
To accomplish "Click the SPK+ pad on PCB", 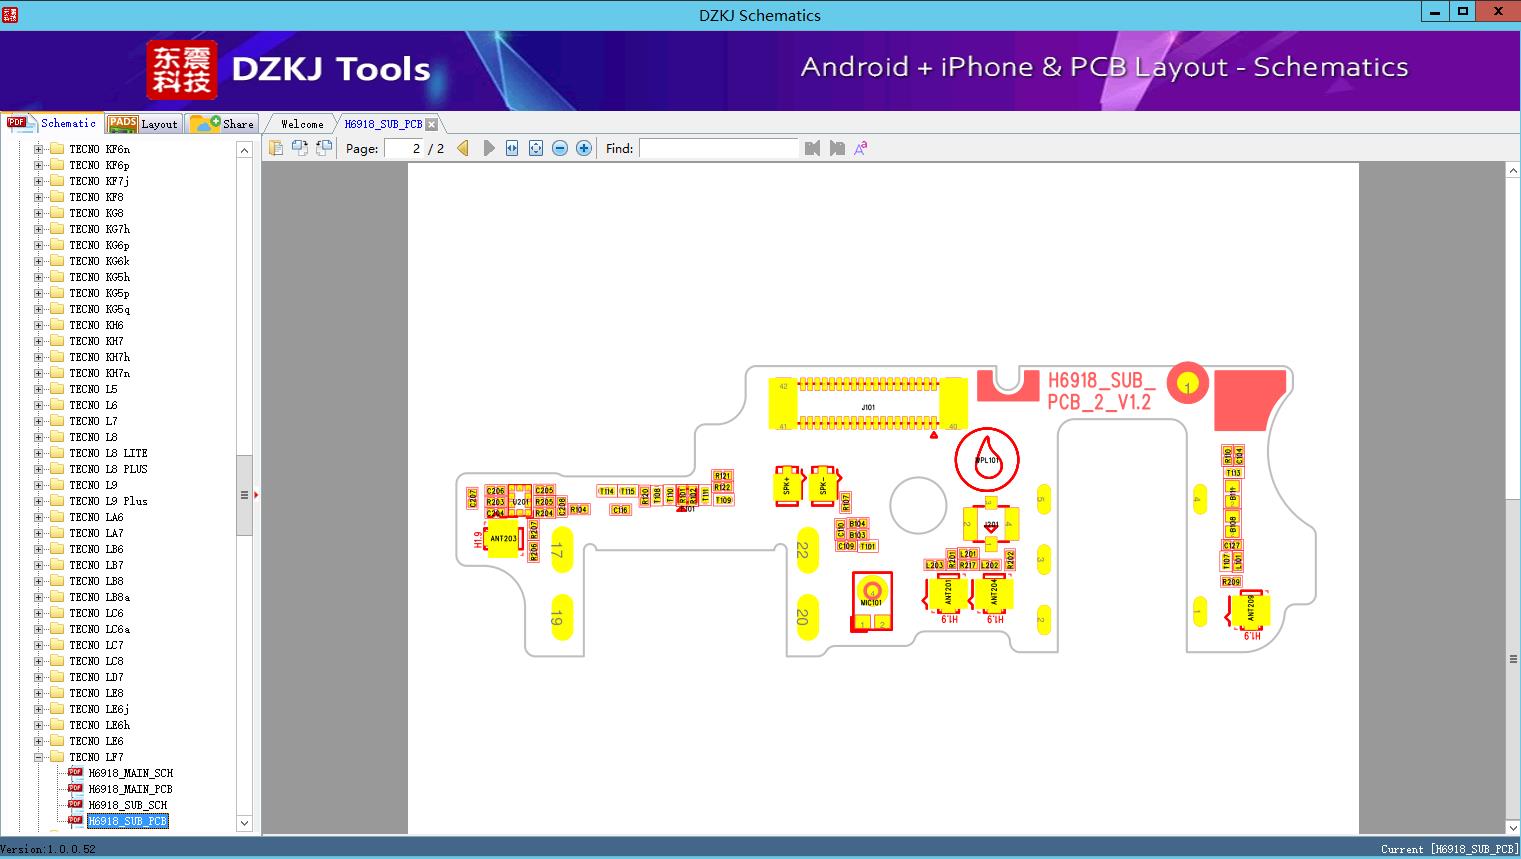I will click(788, 485).
